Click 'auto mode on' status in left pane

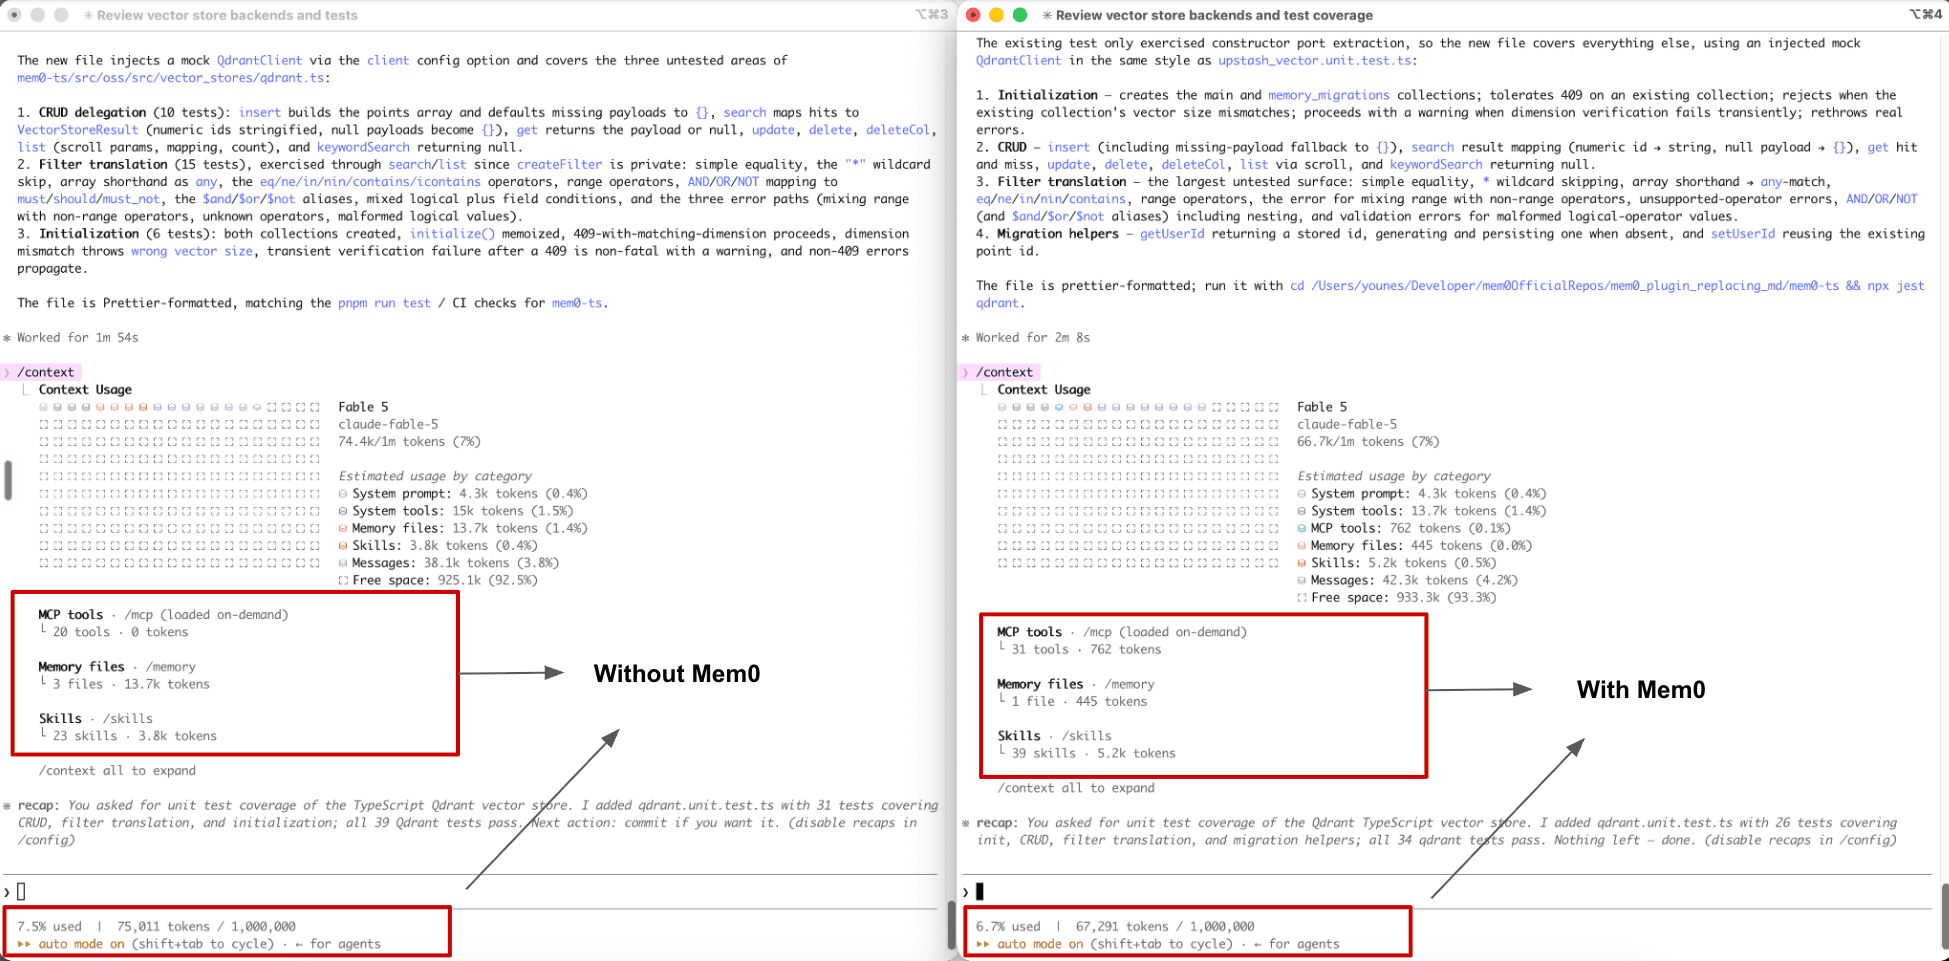tap(81, 944)
